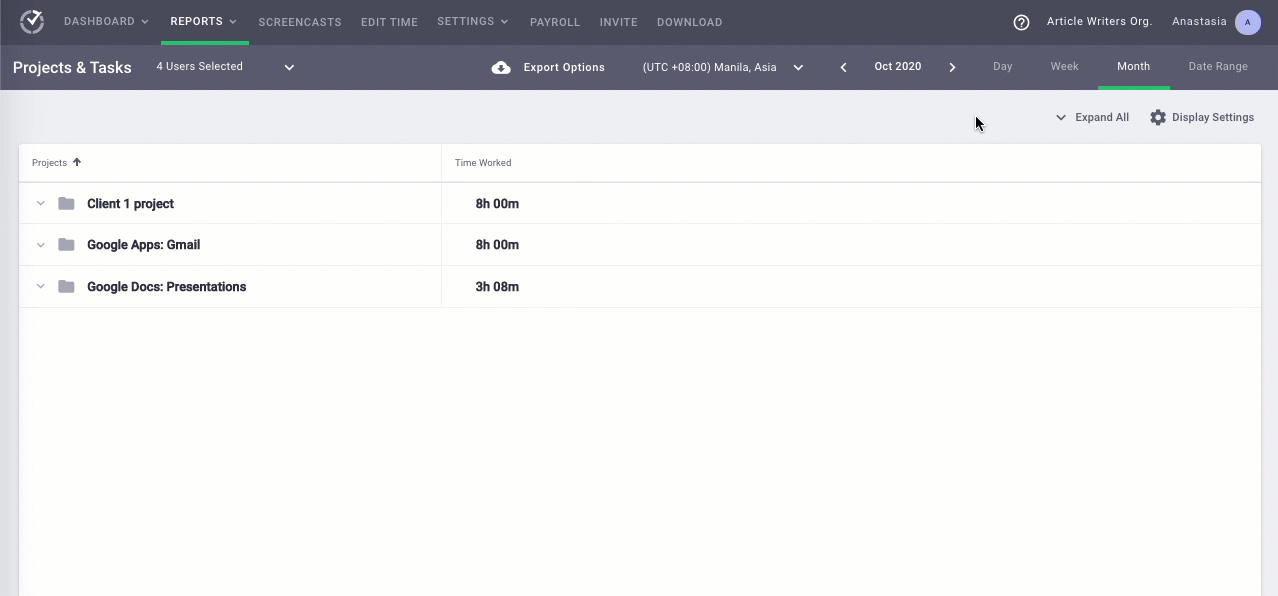Select the Date Range tab

(x=1218, y=67)
